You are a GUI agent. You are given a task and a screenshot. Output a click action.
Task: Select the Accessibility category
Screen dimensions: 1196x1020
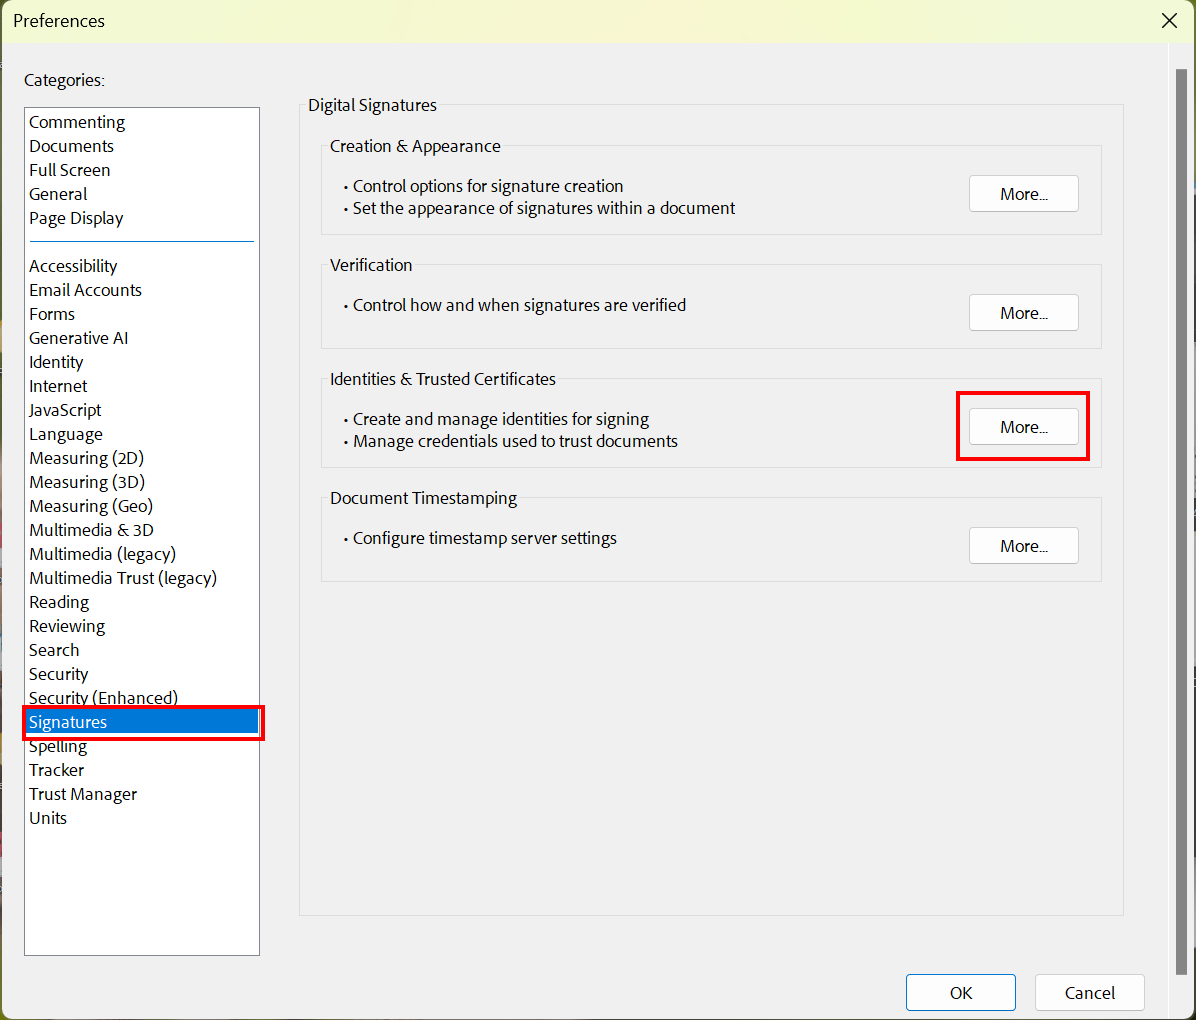click(73, 265)
